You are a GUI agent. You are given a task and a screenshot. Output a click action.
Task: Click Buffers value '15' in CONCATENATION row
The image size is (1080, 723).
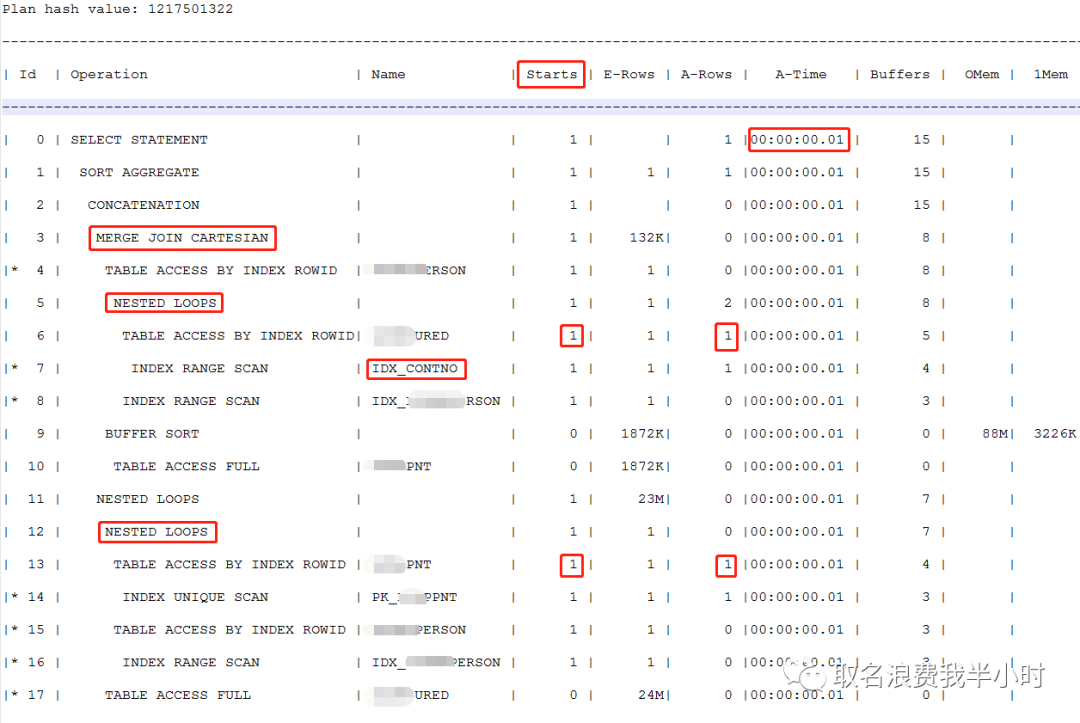pos(922,205)
